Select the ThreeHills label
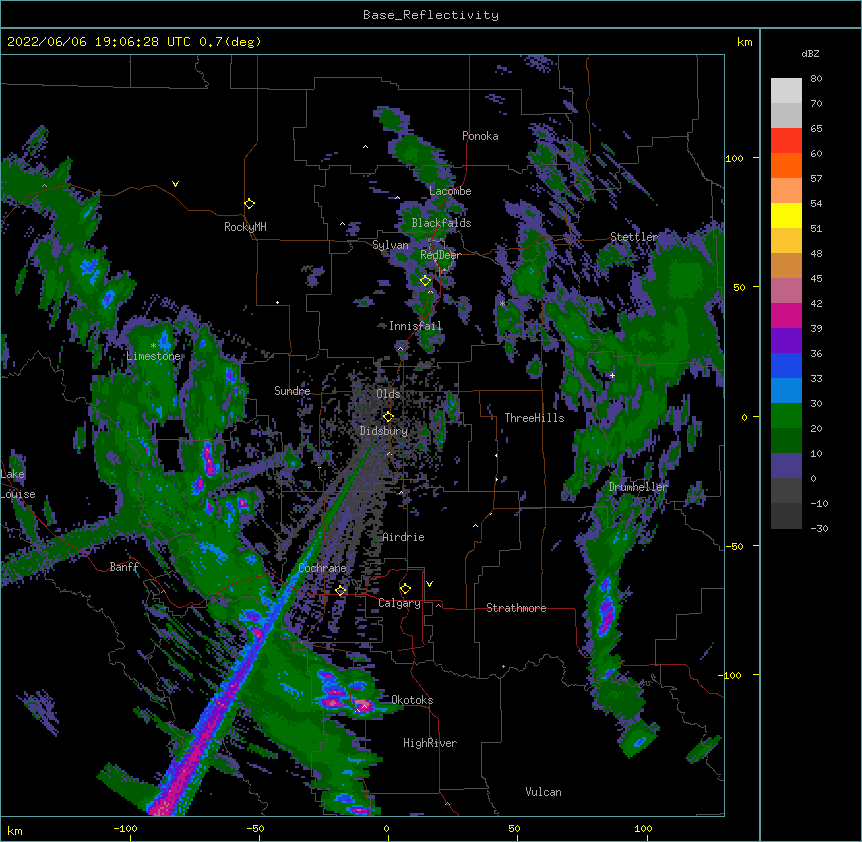This screenshot has height=842, width=862. 534,418
